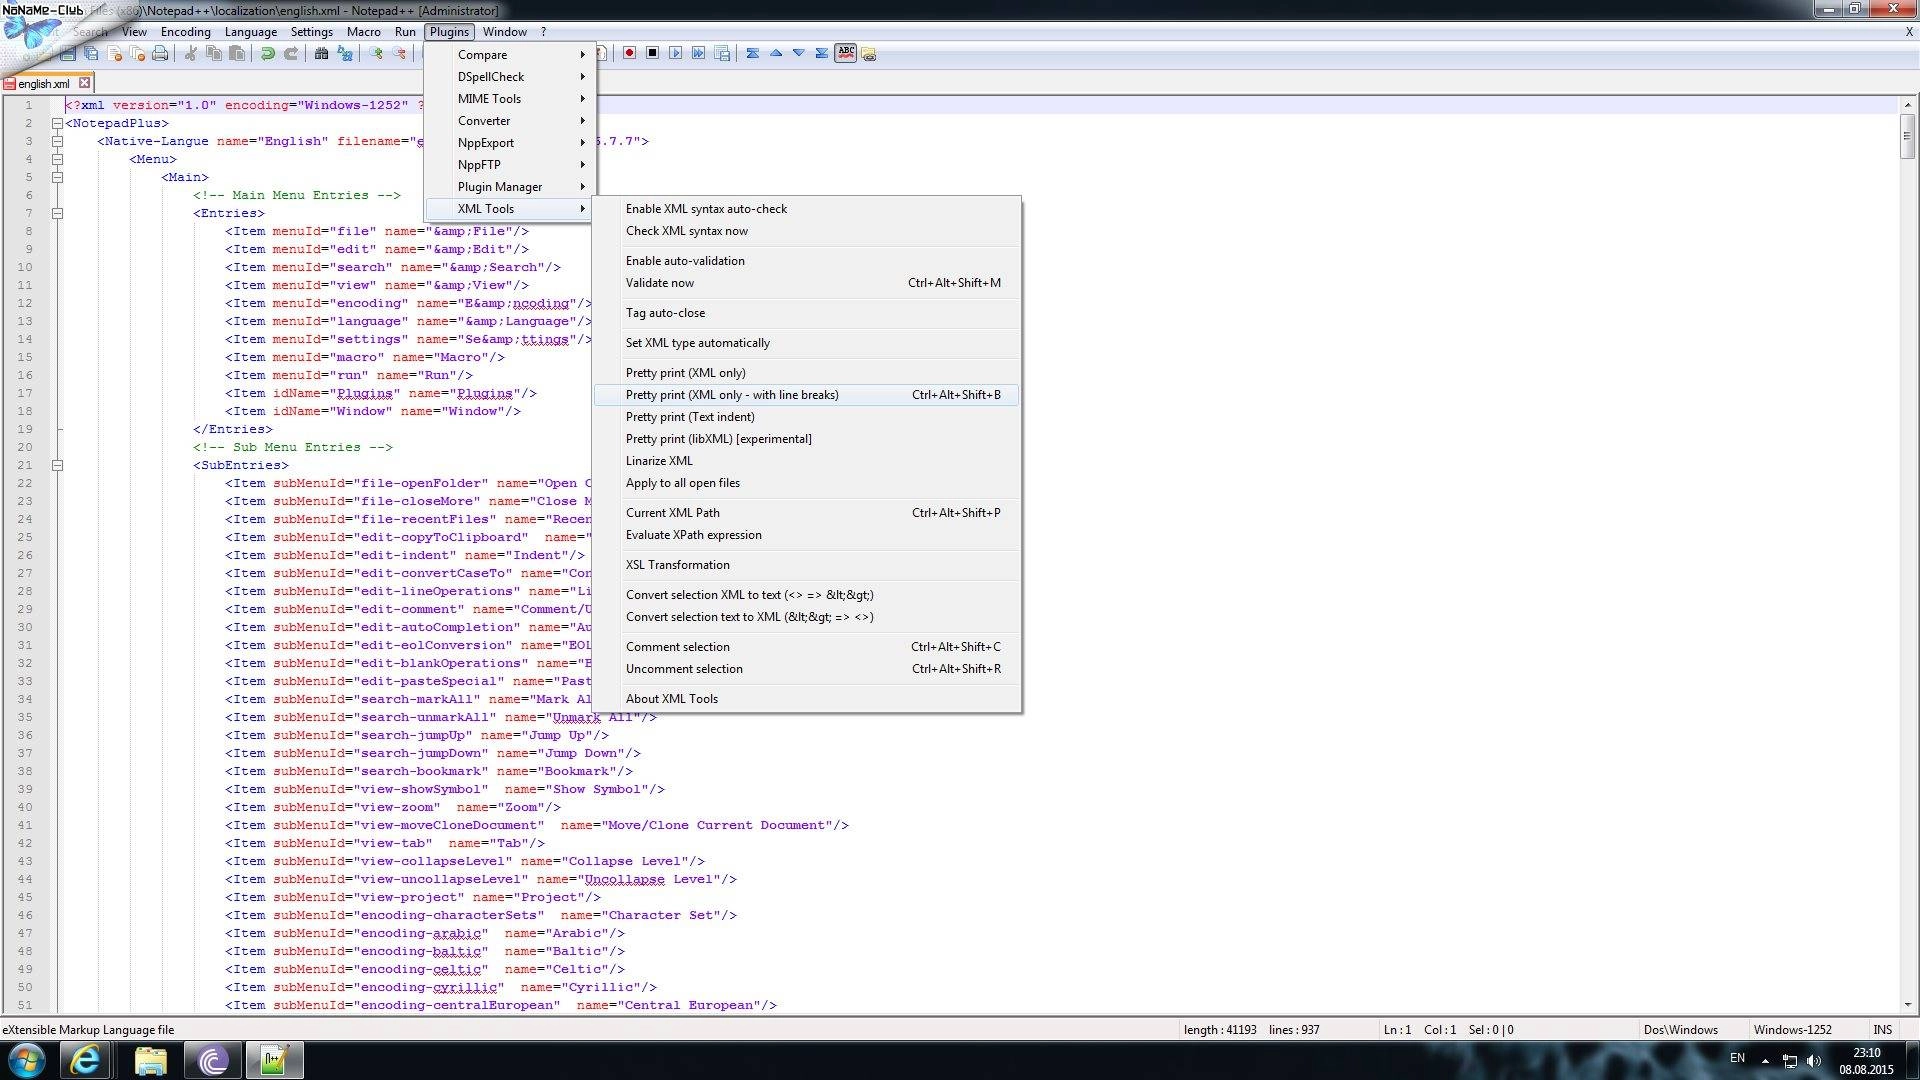This screenshot has width=1920, height=1080.
Task: Collapse the Entries fold marker on line 7
Action: point(57,214)
